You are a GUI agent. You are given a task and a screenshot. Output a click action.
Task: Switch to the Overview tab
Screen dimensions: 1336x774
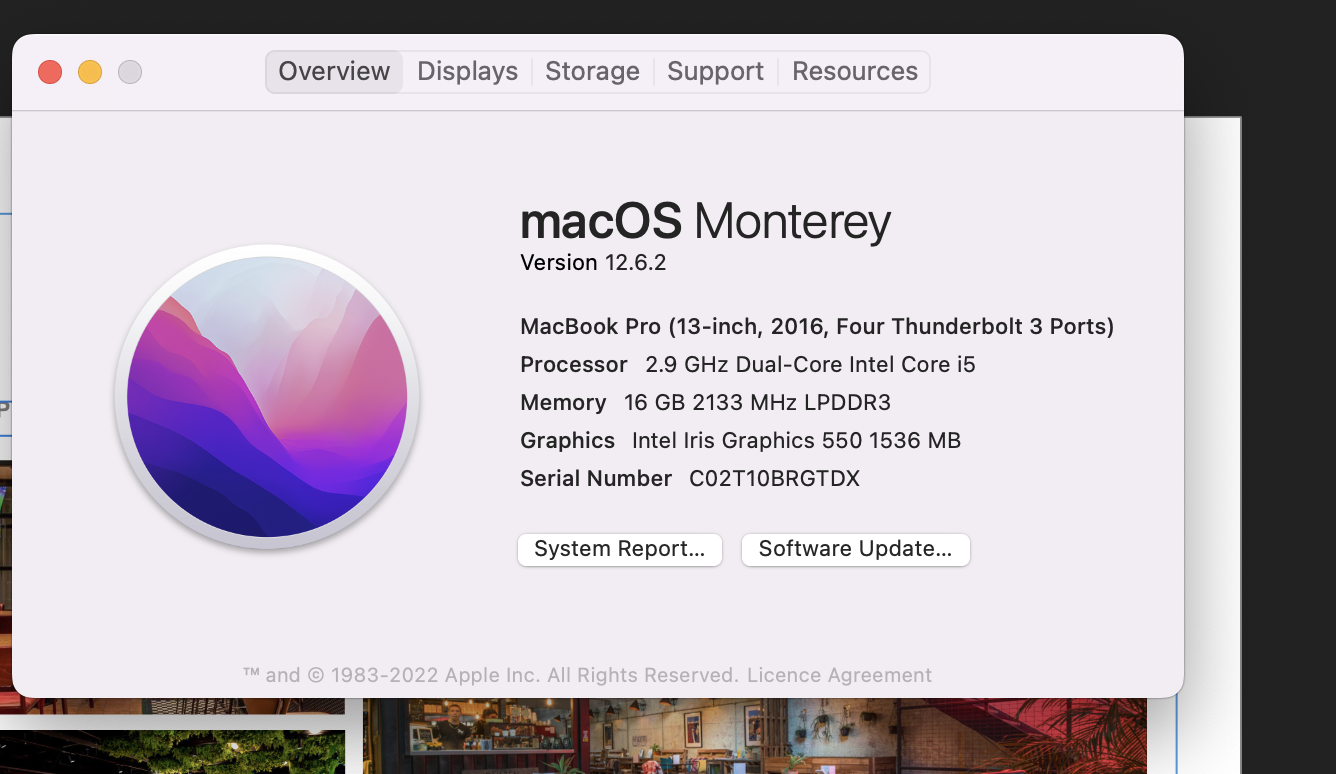tap(334, 72)
